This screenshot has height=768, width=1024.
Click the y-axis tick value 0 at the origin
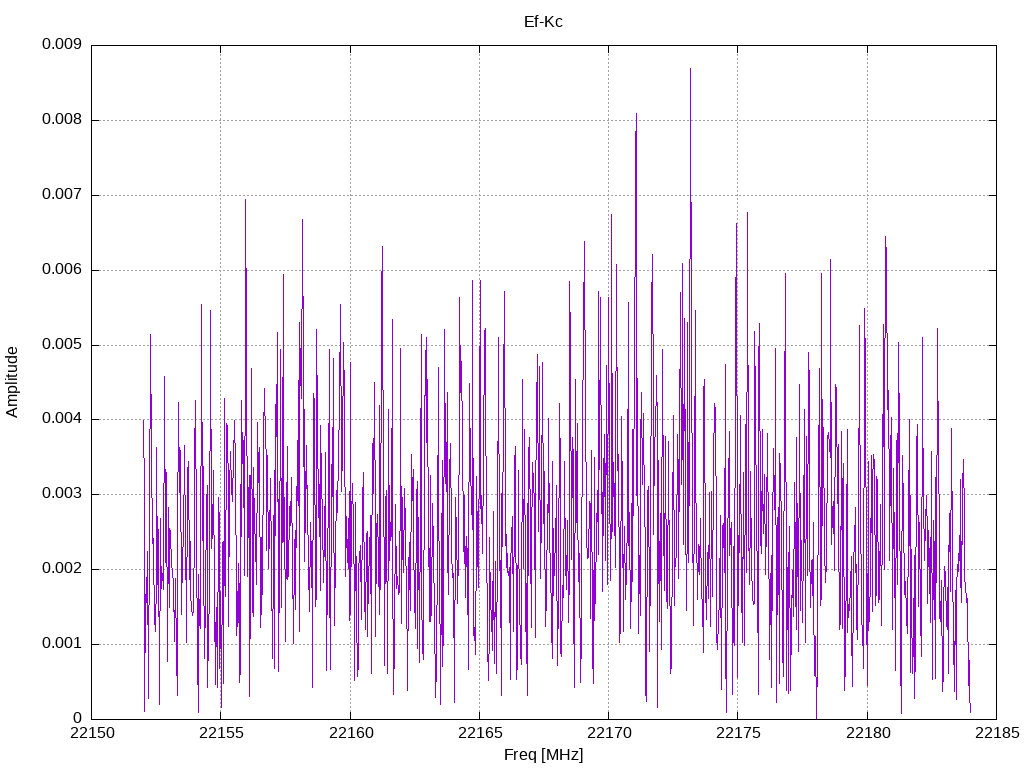point(78,718)
